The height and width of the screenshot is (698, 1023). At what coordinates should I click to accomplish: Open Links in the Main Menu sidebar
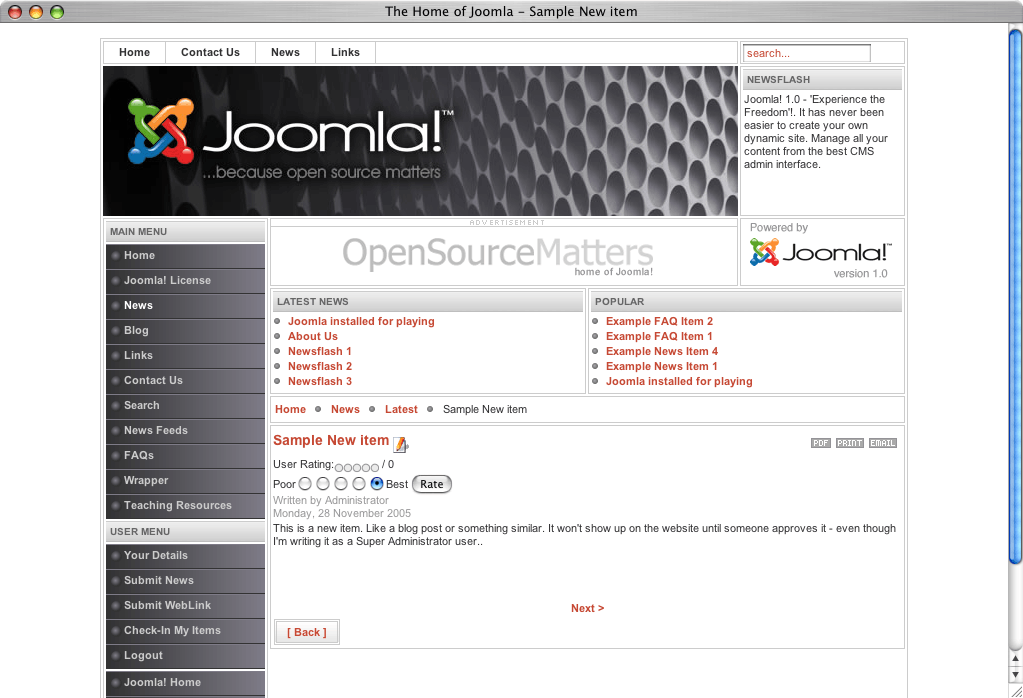pos(185,356)
